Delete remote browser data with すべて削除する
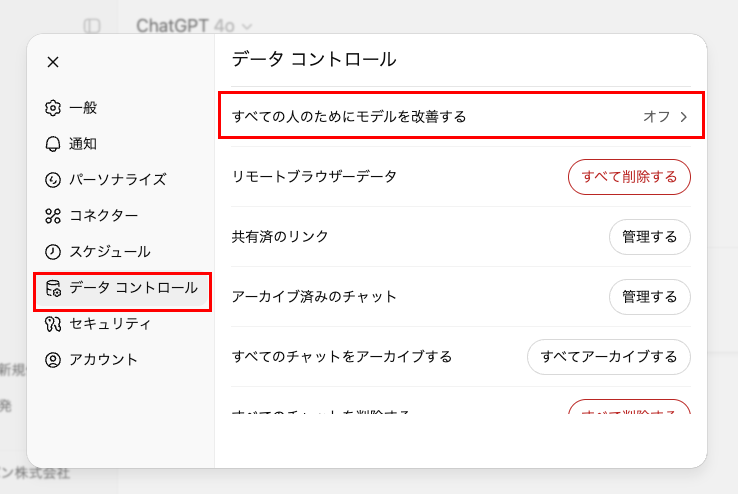The width and height of the screenshot is (738, 494). tap(629, 177)
